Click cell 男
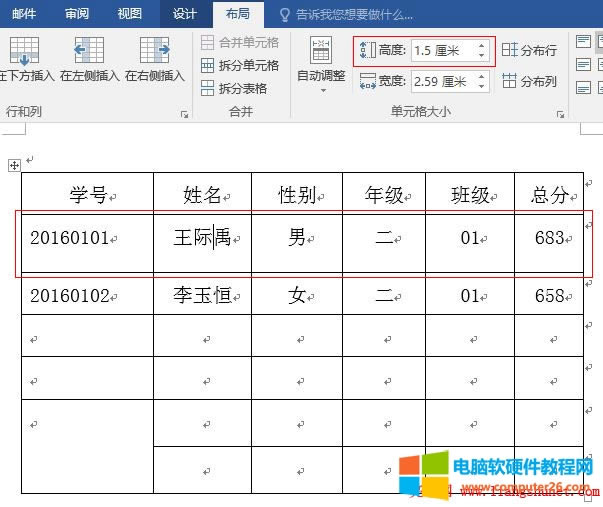The image size is (603, 507). (297, 243)
